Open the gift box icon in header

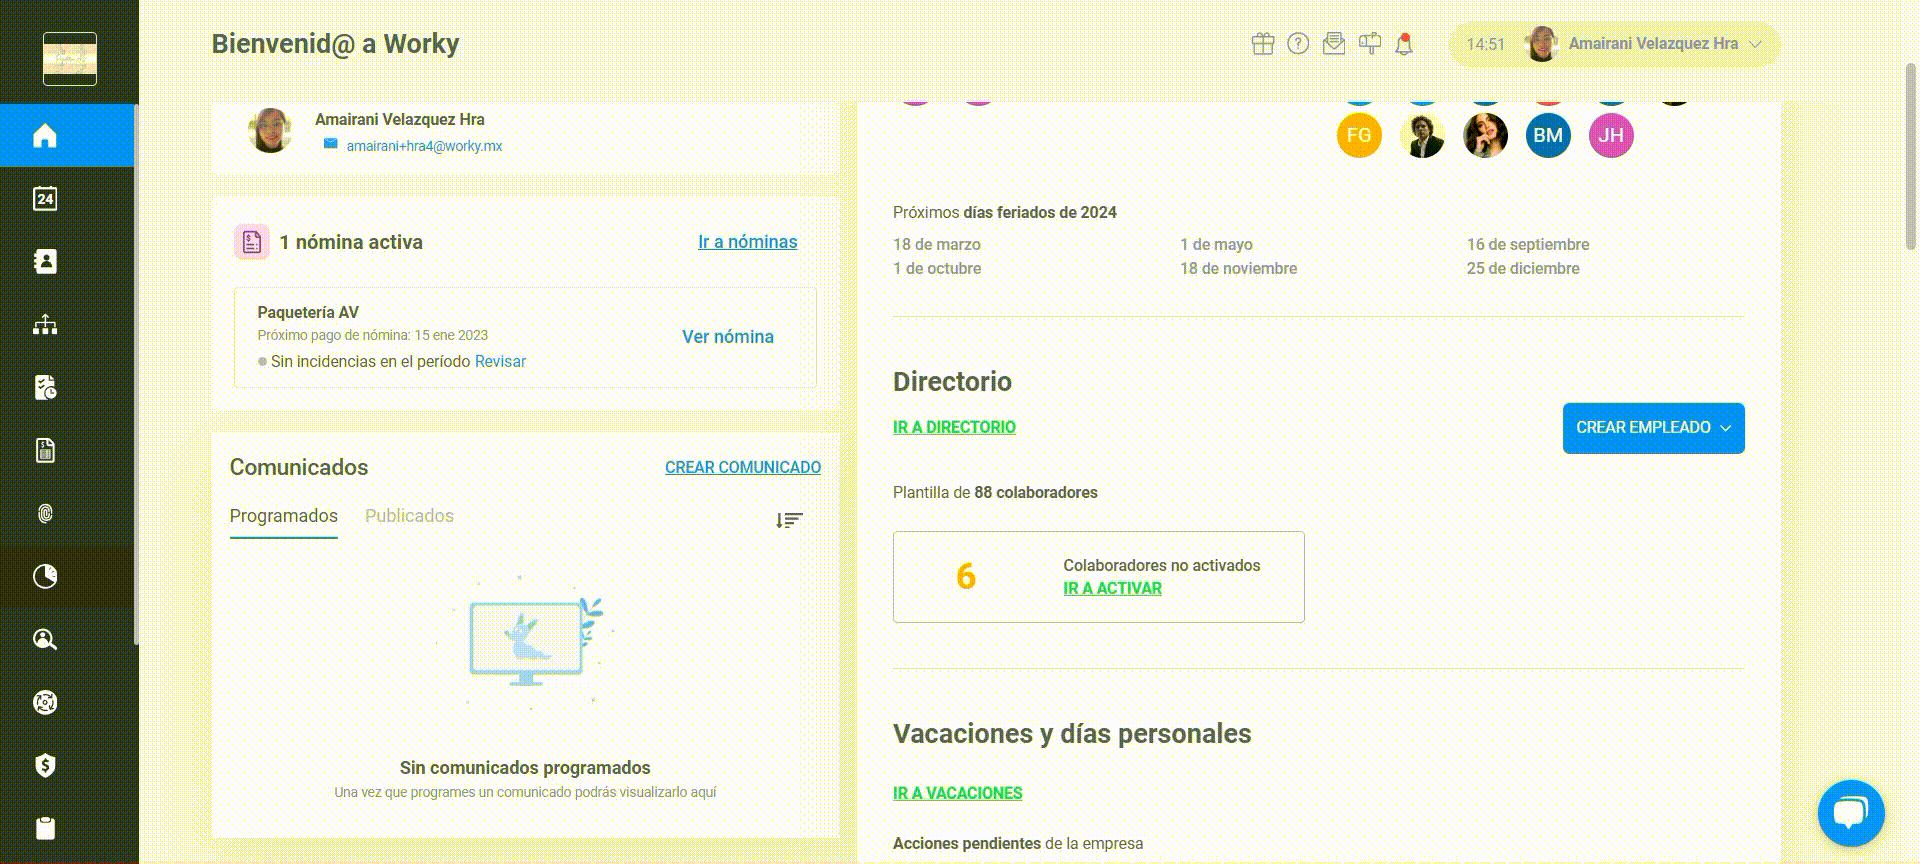coord(1262,44)
